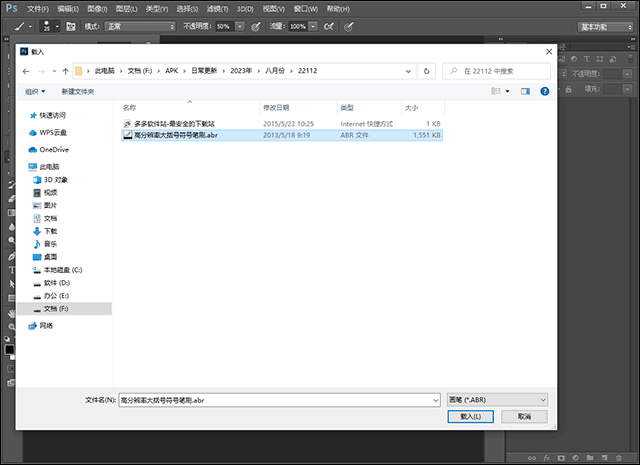The image size is (640, 465).
Task: Open the 图像(I) menu
Action: (x=97, y=9)
